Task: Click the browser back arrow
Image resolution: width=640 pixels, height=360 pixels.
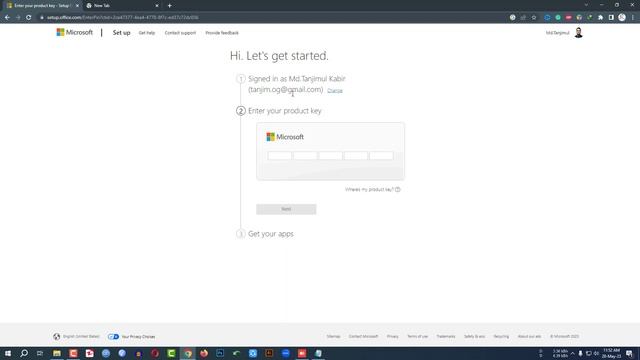Action: point(7,18)
